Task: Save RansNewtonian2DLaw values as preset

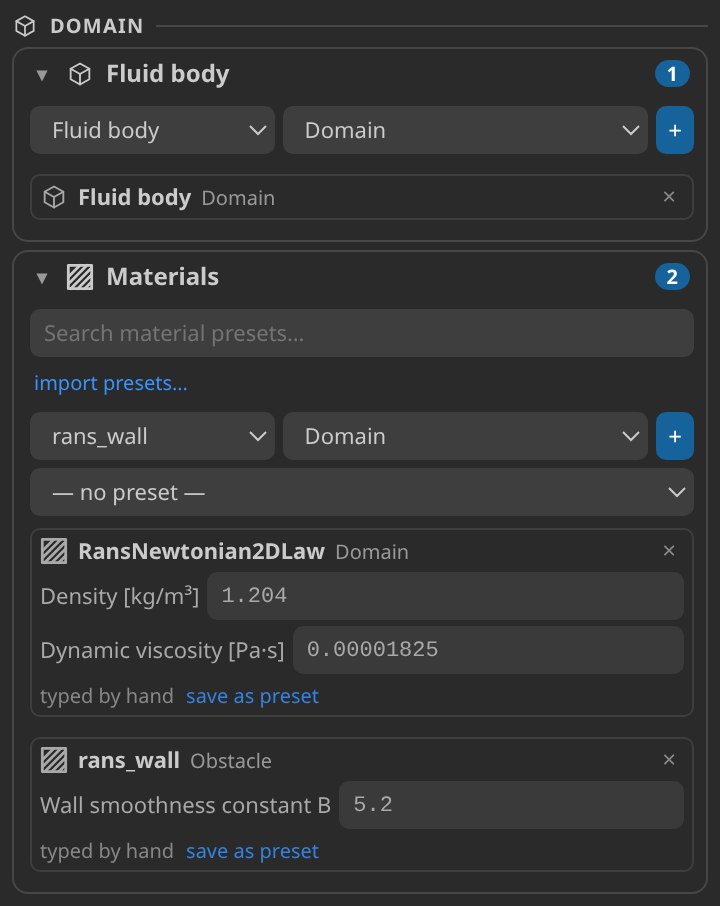Action: [x=253, y=696]
